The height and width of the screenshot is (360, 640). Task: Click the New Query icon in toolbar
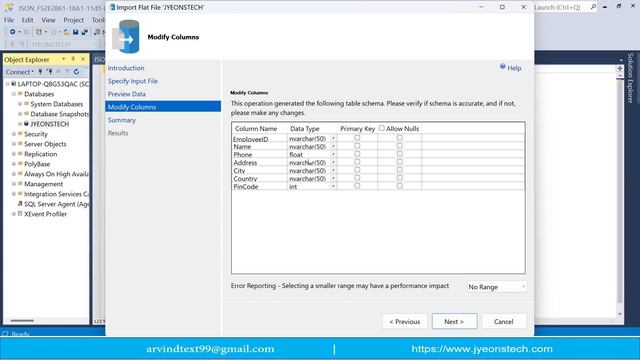[x=98, y=32]
